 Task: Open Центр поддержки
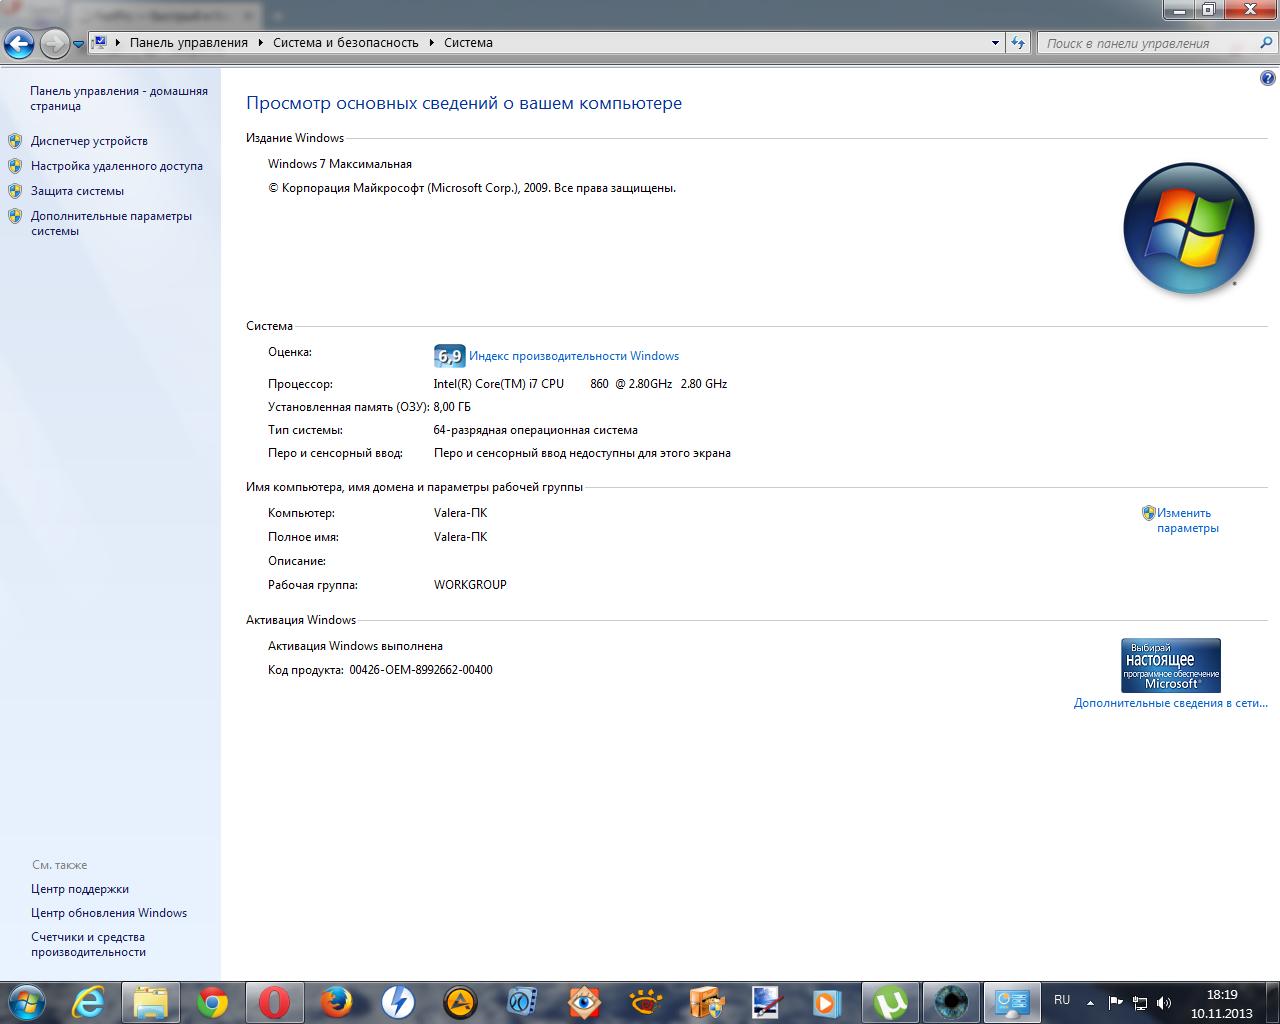click(80, 889)
